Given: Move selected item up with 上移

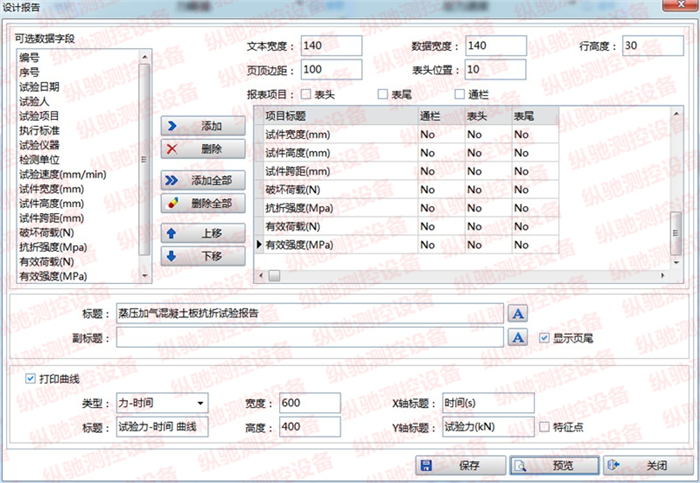Looking at the screenshot, I should click(x=203, y=233).
